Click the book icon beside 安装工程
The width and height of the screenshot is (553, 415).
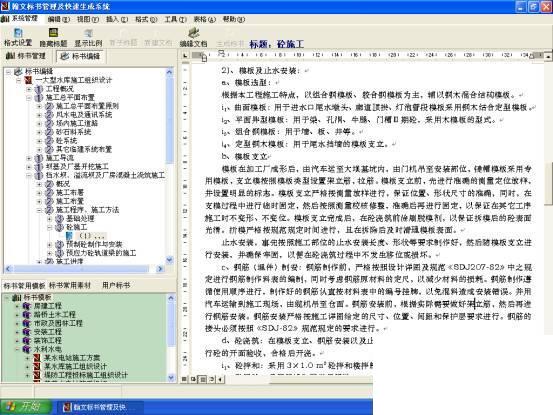[x=27, y=332]
